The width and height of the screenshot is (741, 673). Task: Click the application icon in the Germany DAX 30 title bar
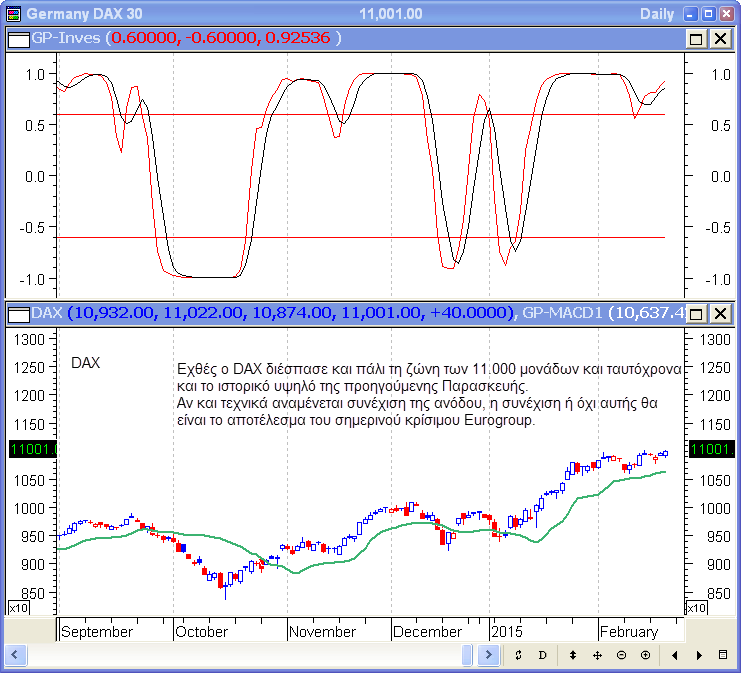tap(14, 14)
